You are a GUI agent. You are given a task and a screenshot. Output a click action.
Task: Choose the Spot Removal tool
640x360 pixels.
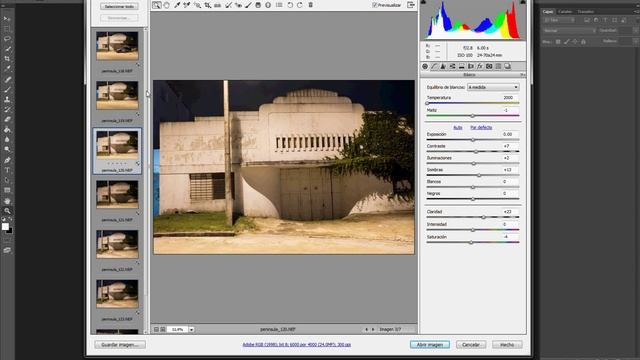click(229, 5)
